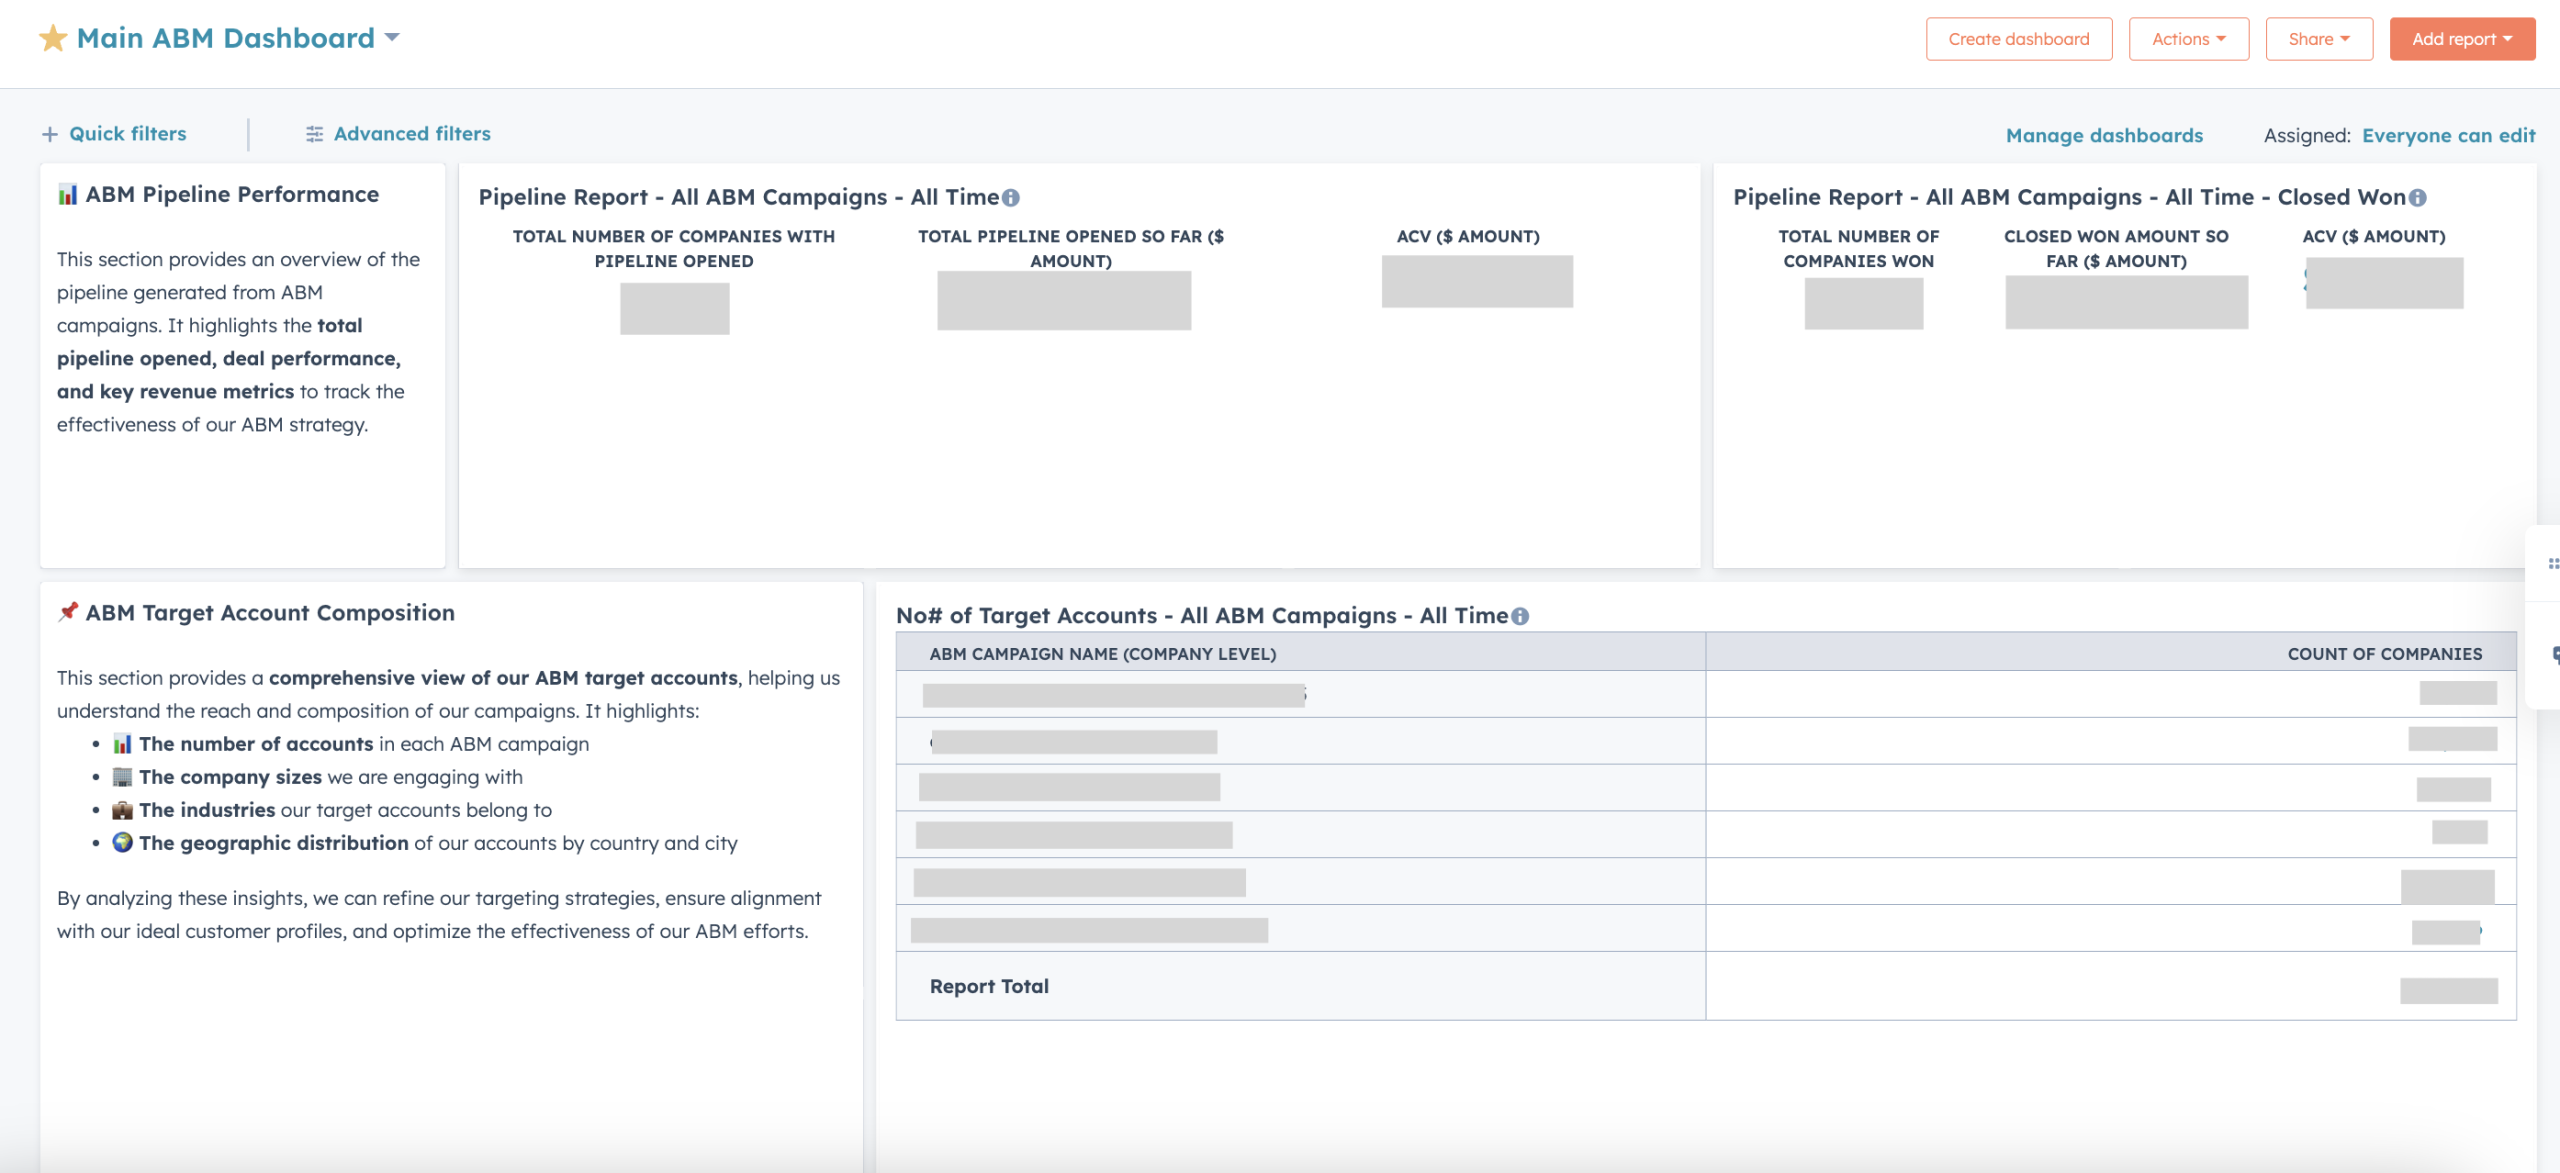Select the Report Total row label
Screen dimensions: 2560x1173
pyautogui.click(x=989, y=986)
